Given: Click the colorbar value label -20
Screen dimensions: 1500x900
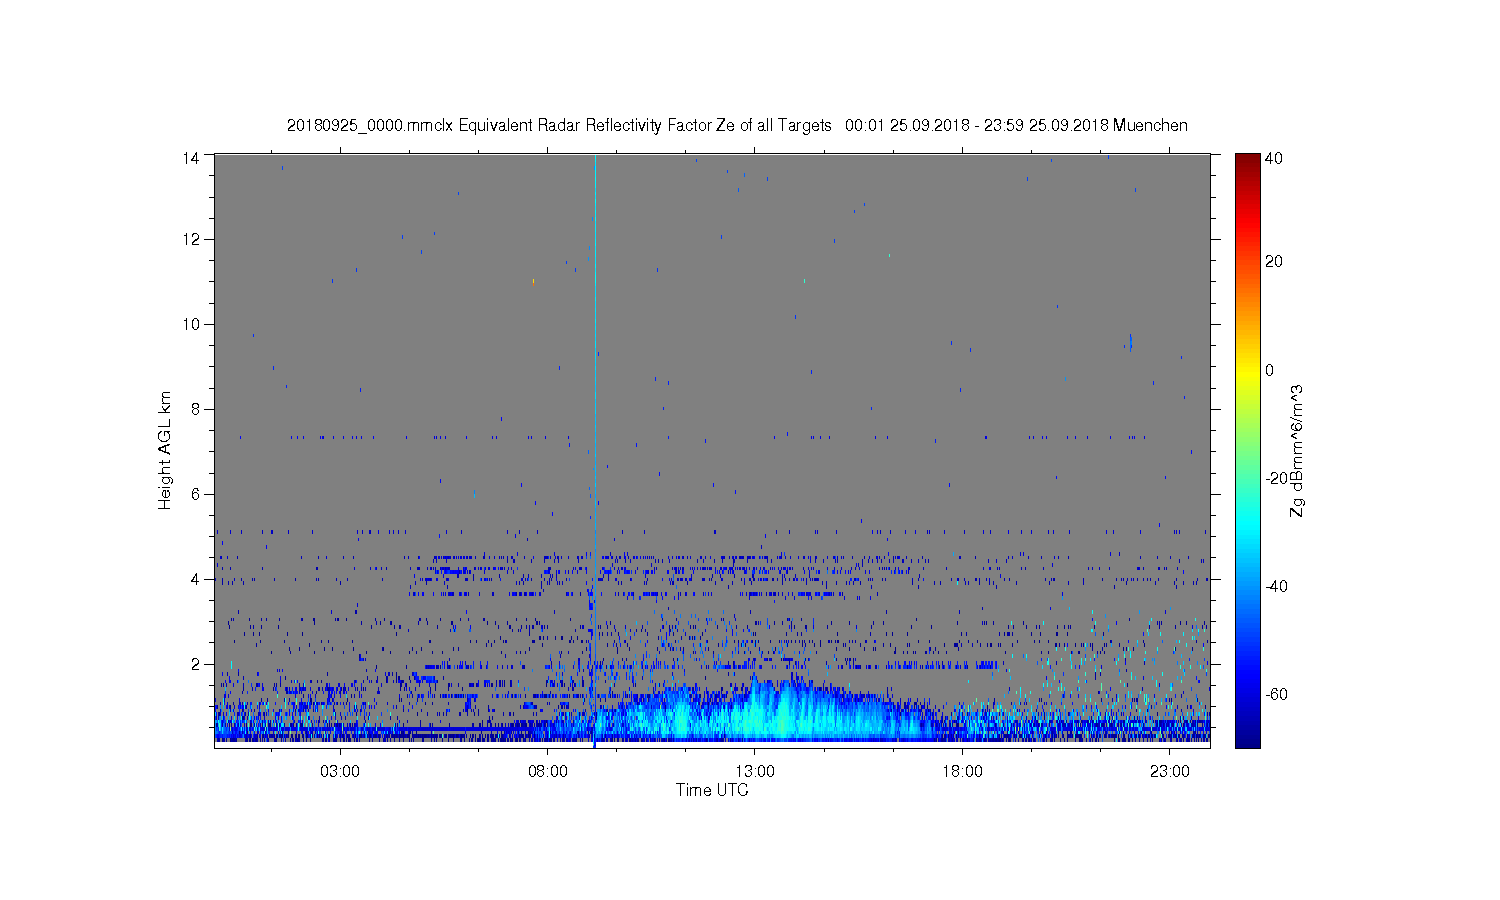Looking at the screenshot, I should click(x=1276, y=478).
